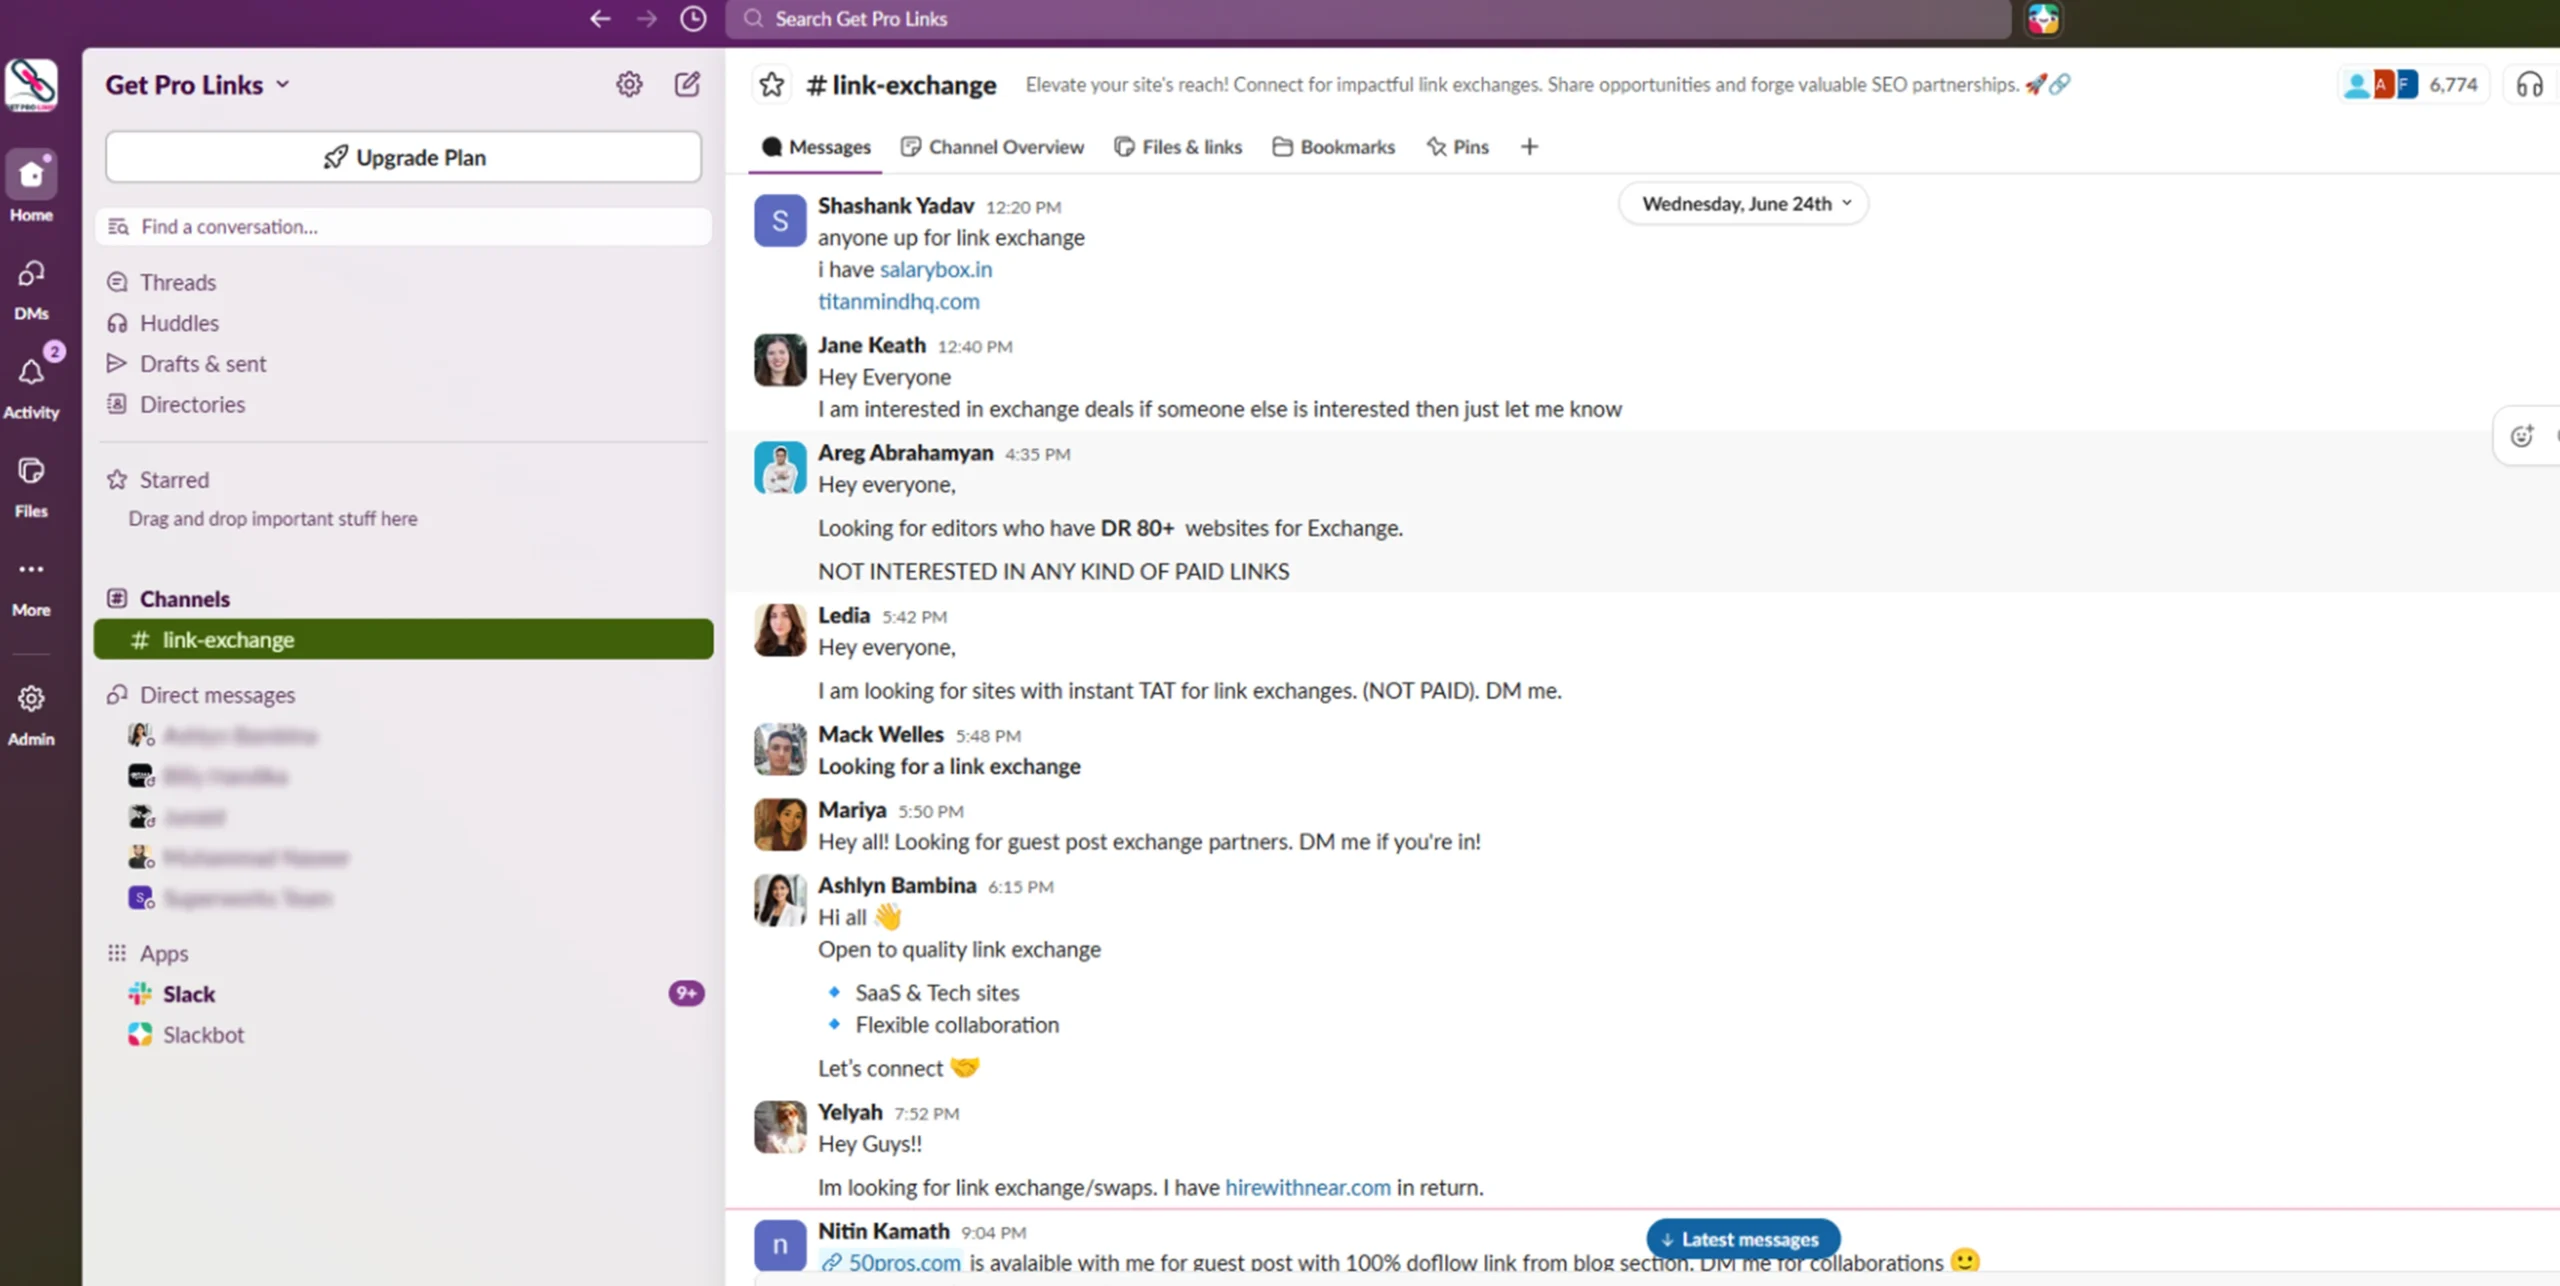Click the 12:20 PM message timestamp
Viewport: 2560px width, 1286px height.
(1023, 207)
